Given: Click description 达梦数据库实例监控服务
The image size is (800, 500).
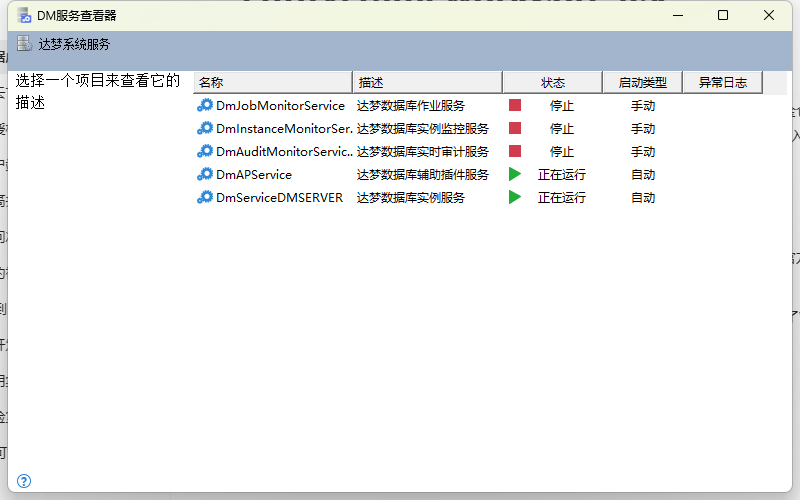Looking at the screenshot, I should click(422, 129).
